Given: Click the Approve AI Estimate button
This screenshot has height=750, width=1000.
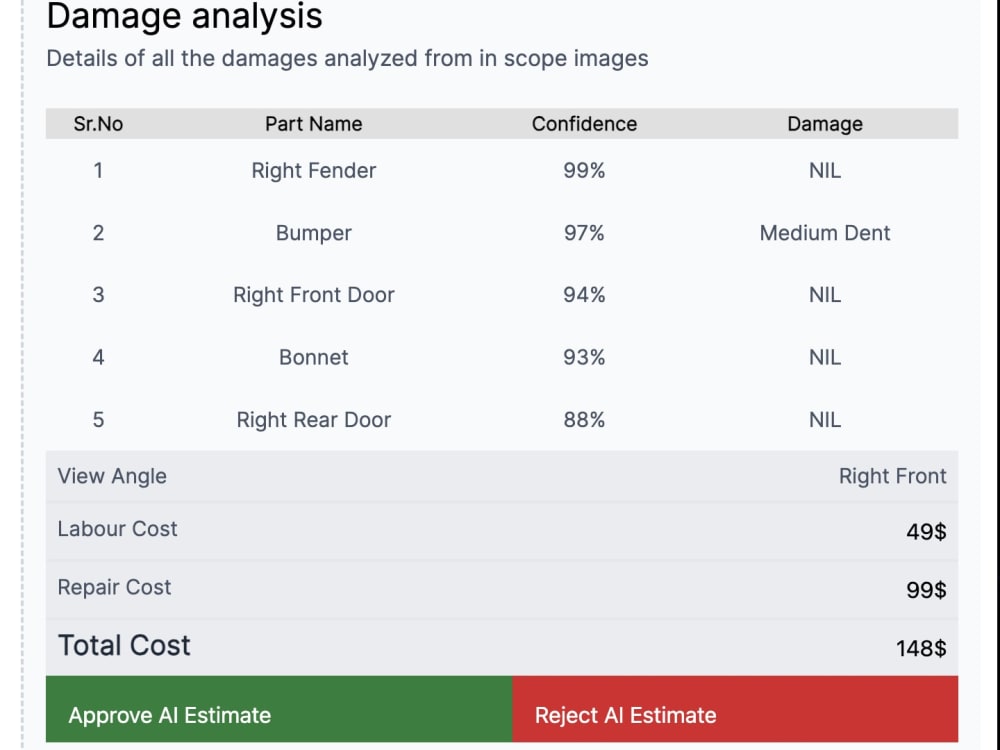Looking at the screenshot, I should tap(279, 709).
